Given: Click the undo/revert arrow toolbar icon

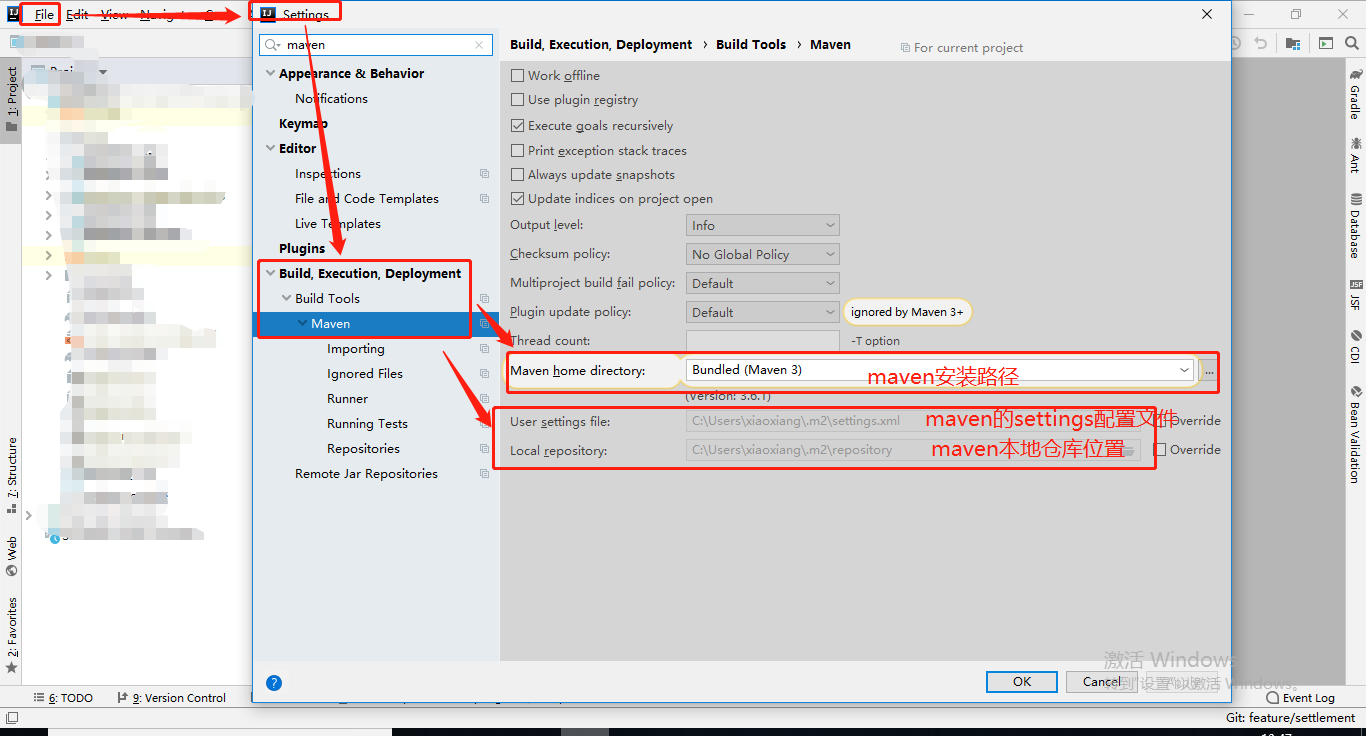Looking at the screenshot, I should click(1261, 43).
